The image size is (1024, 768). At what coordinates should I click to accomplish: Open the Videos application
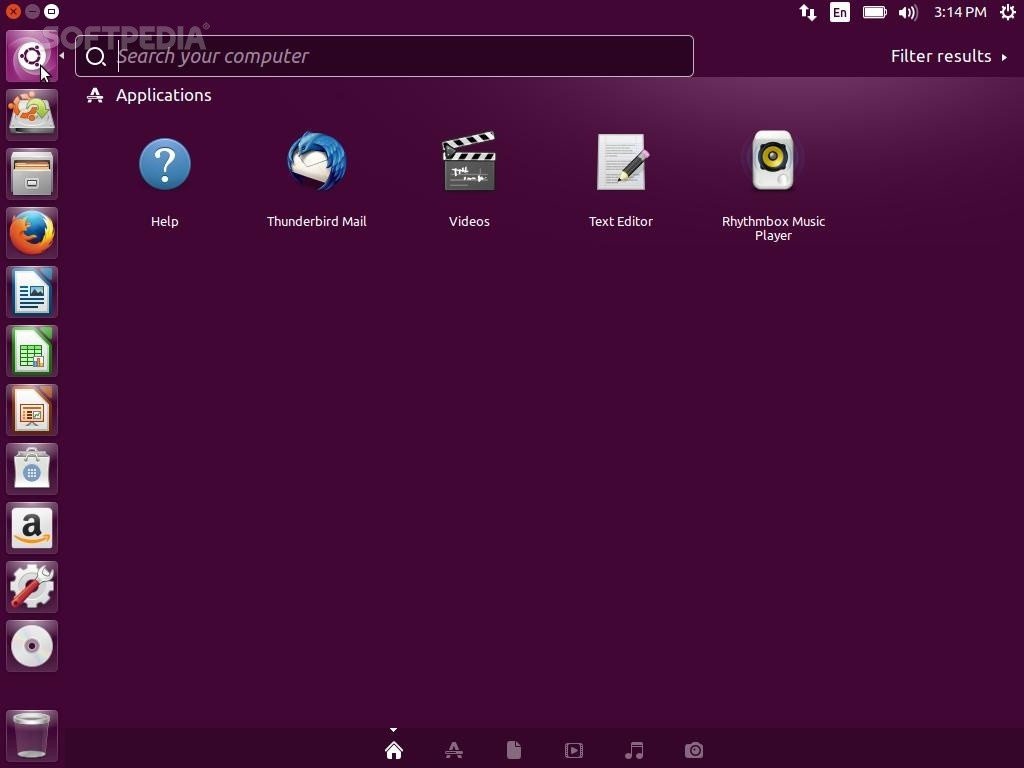(469, 163)
